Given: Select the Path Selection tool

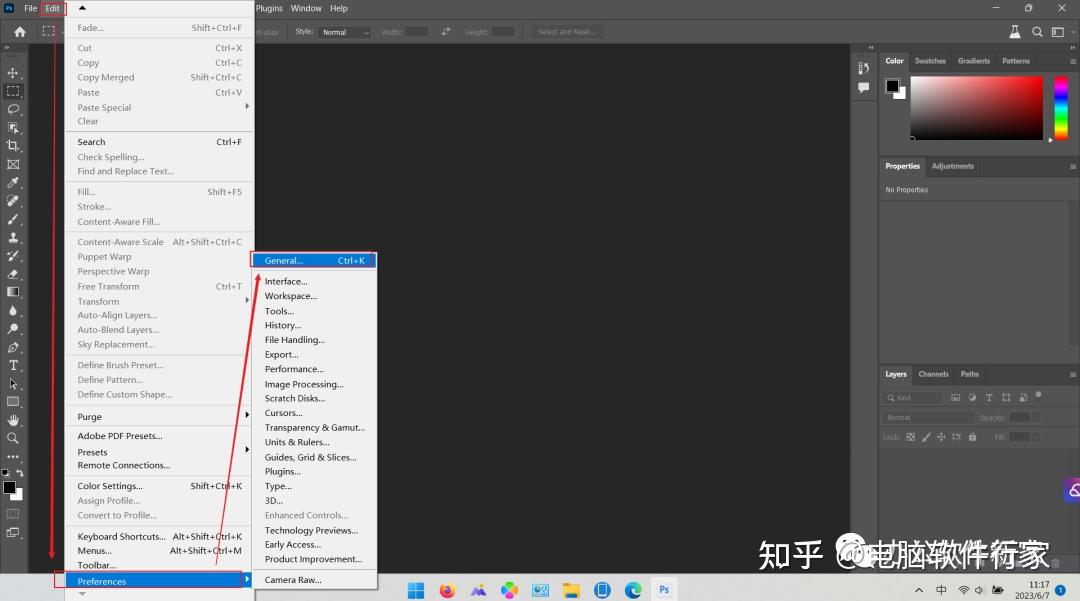Looking at the screenshot, I should 13,383.
